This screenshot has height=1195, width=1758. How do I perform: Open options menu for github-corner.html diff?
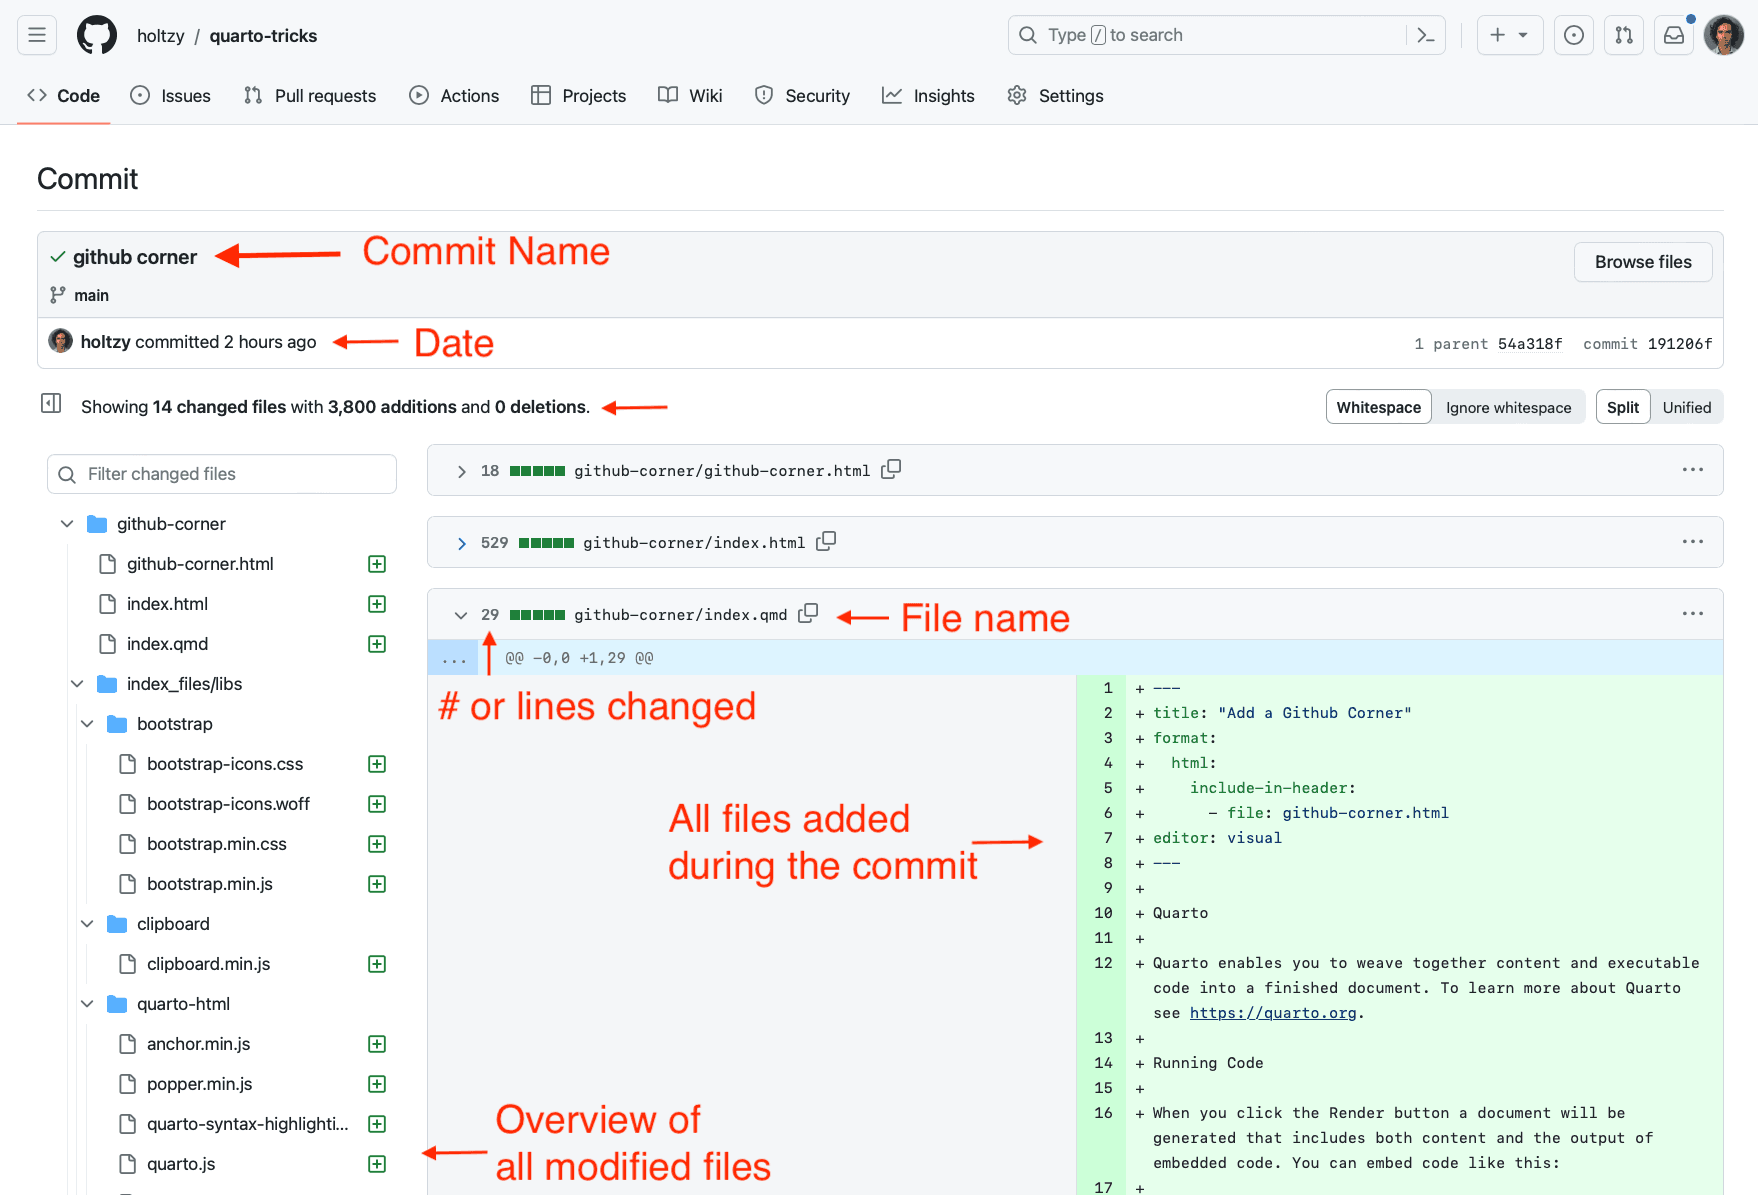pos(1692,470)
